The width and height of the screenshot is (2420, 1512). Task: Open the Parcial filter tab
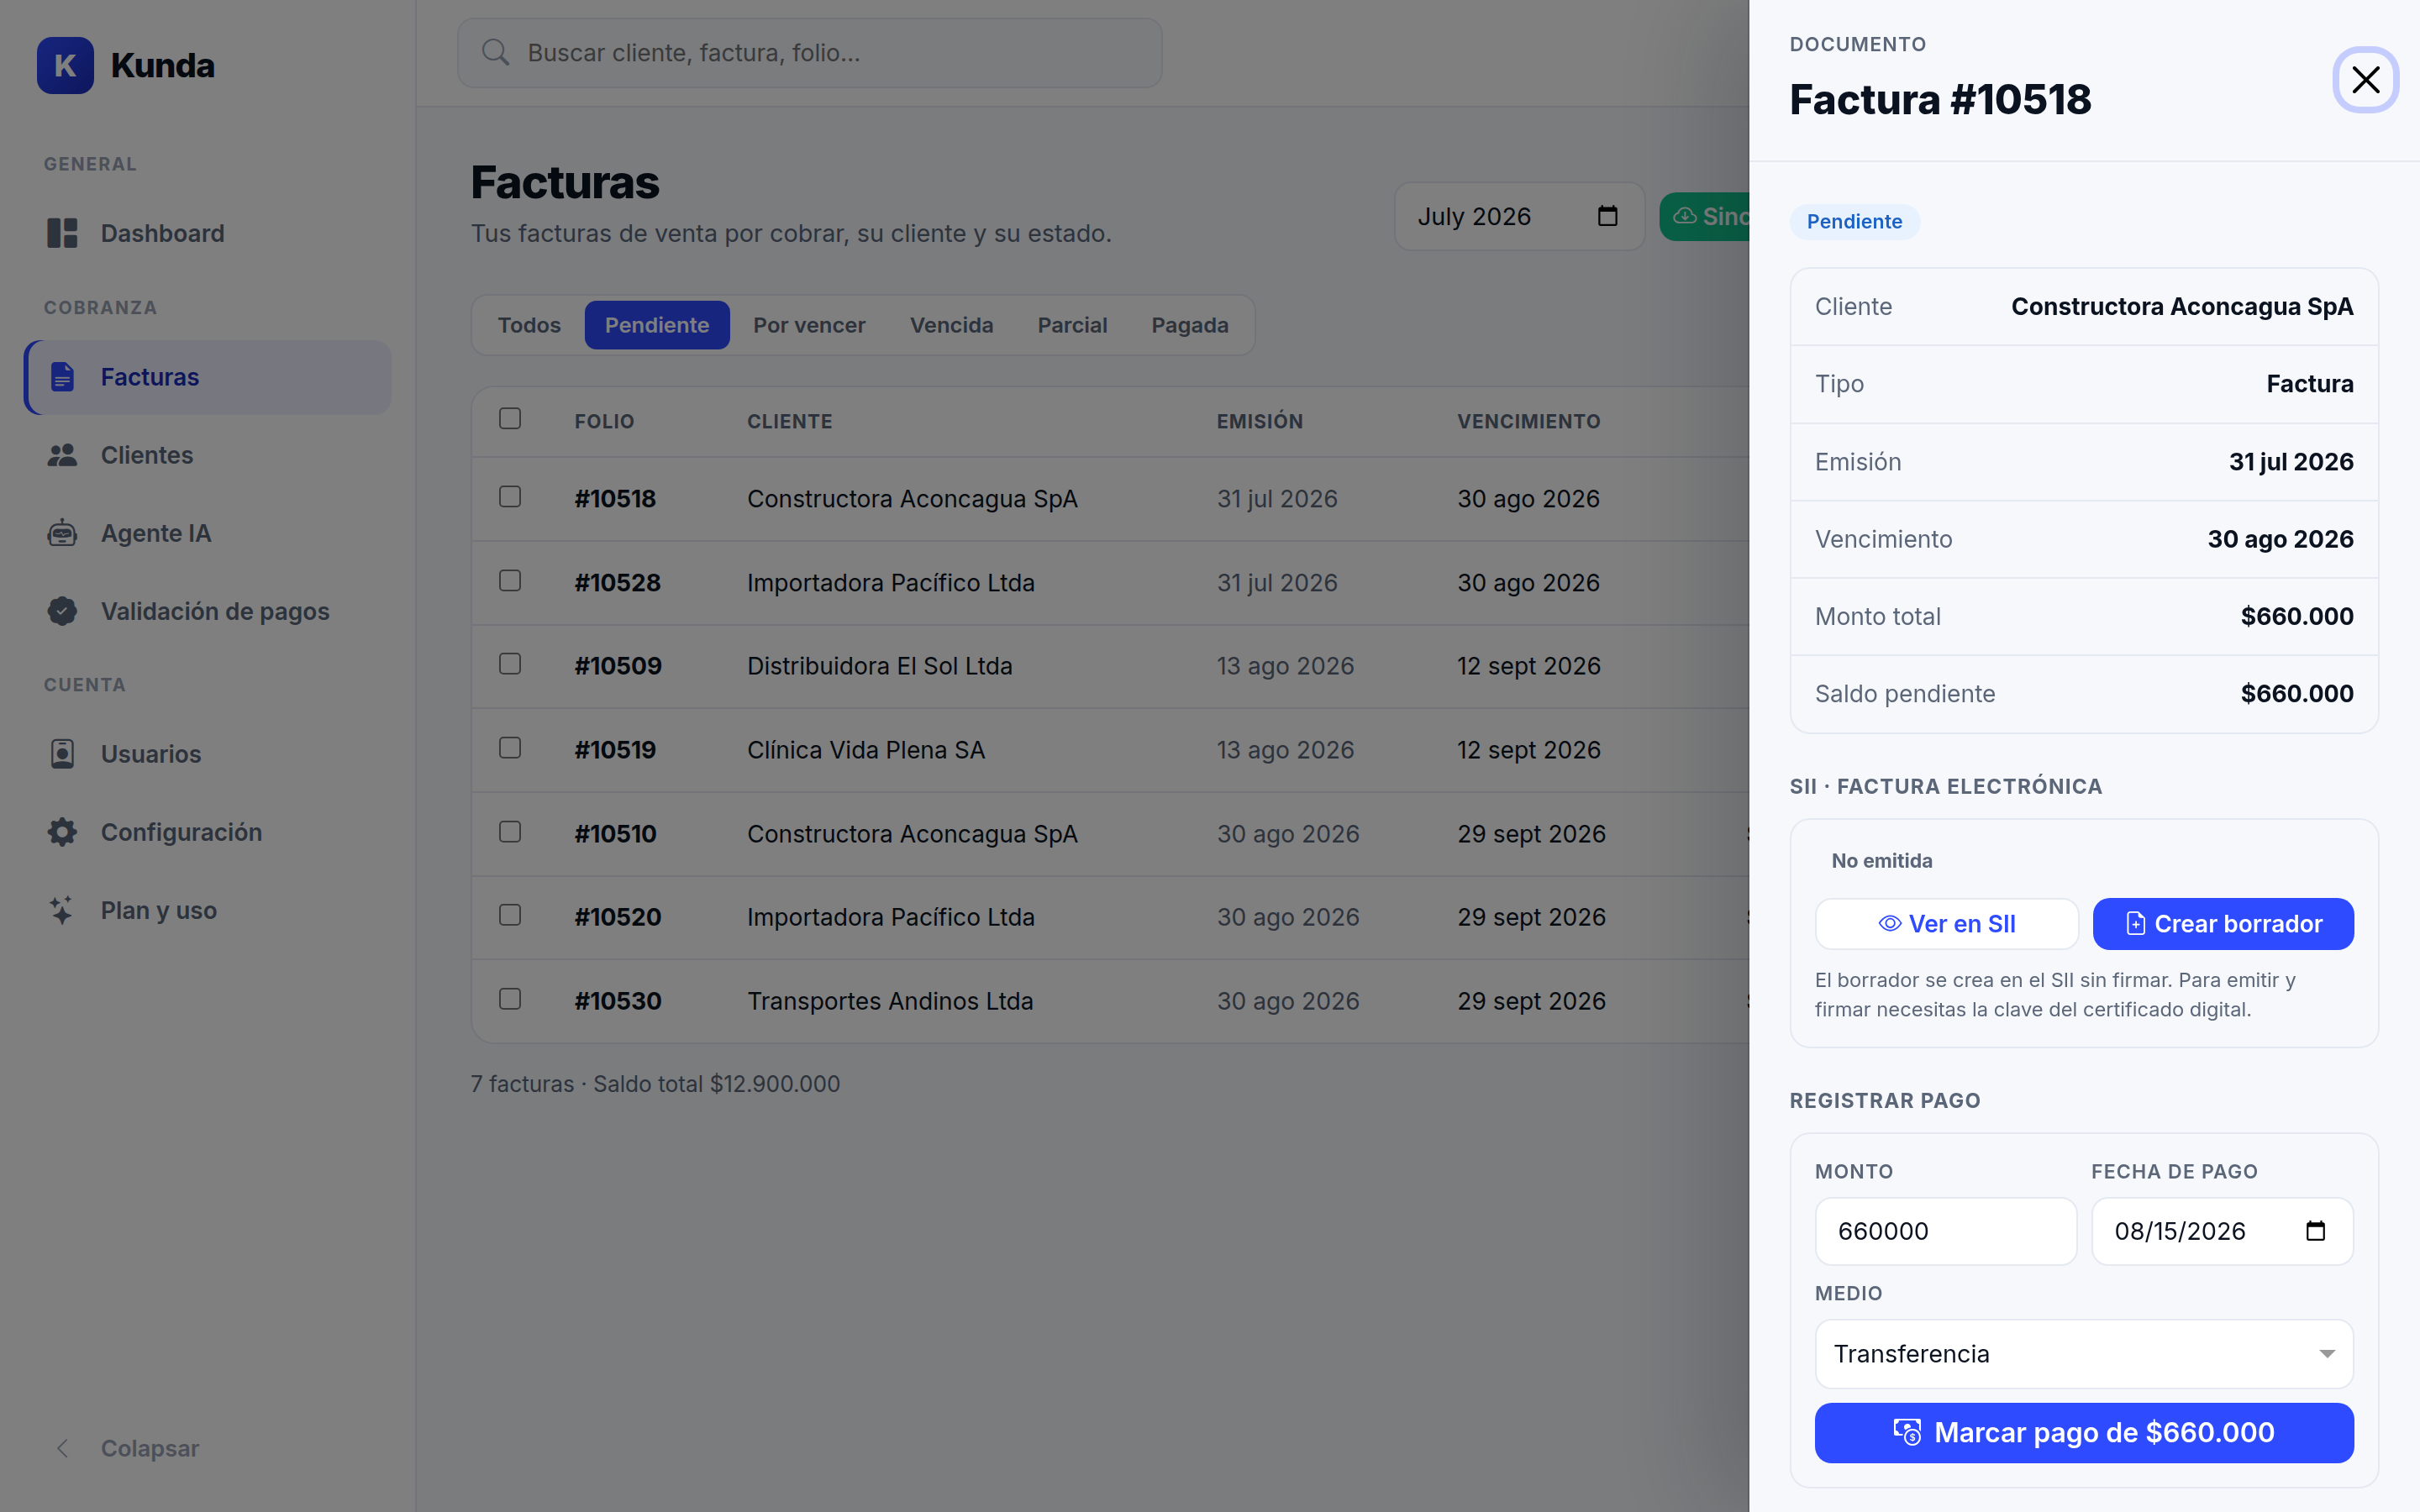coord(1072,325)
